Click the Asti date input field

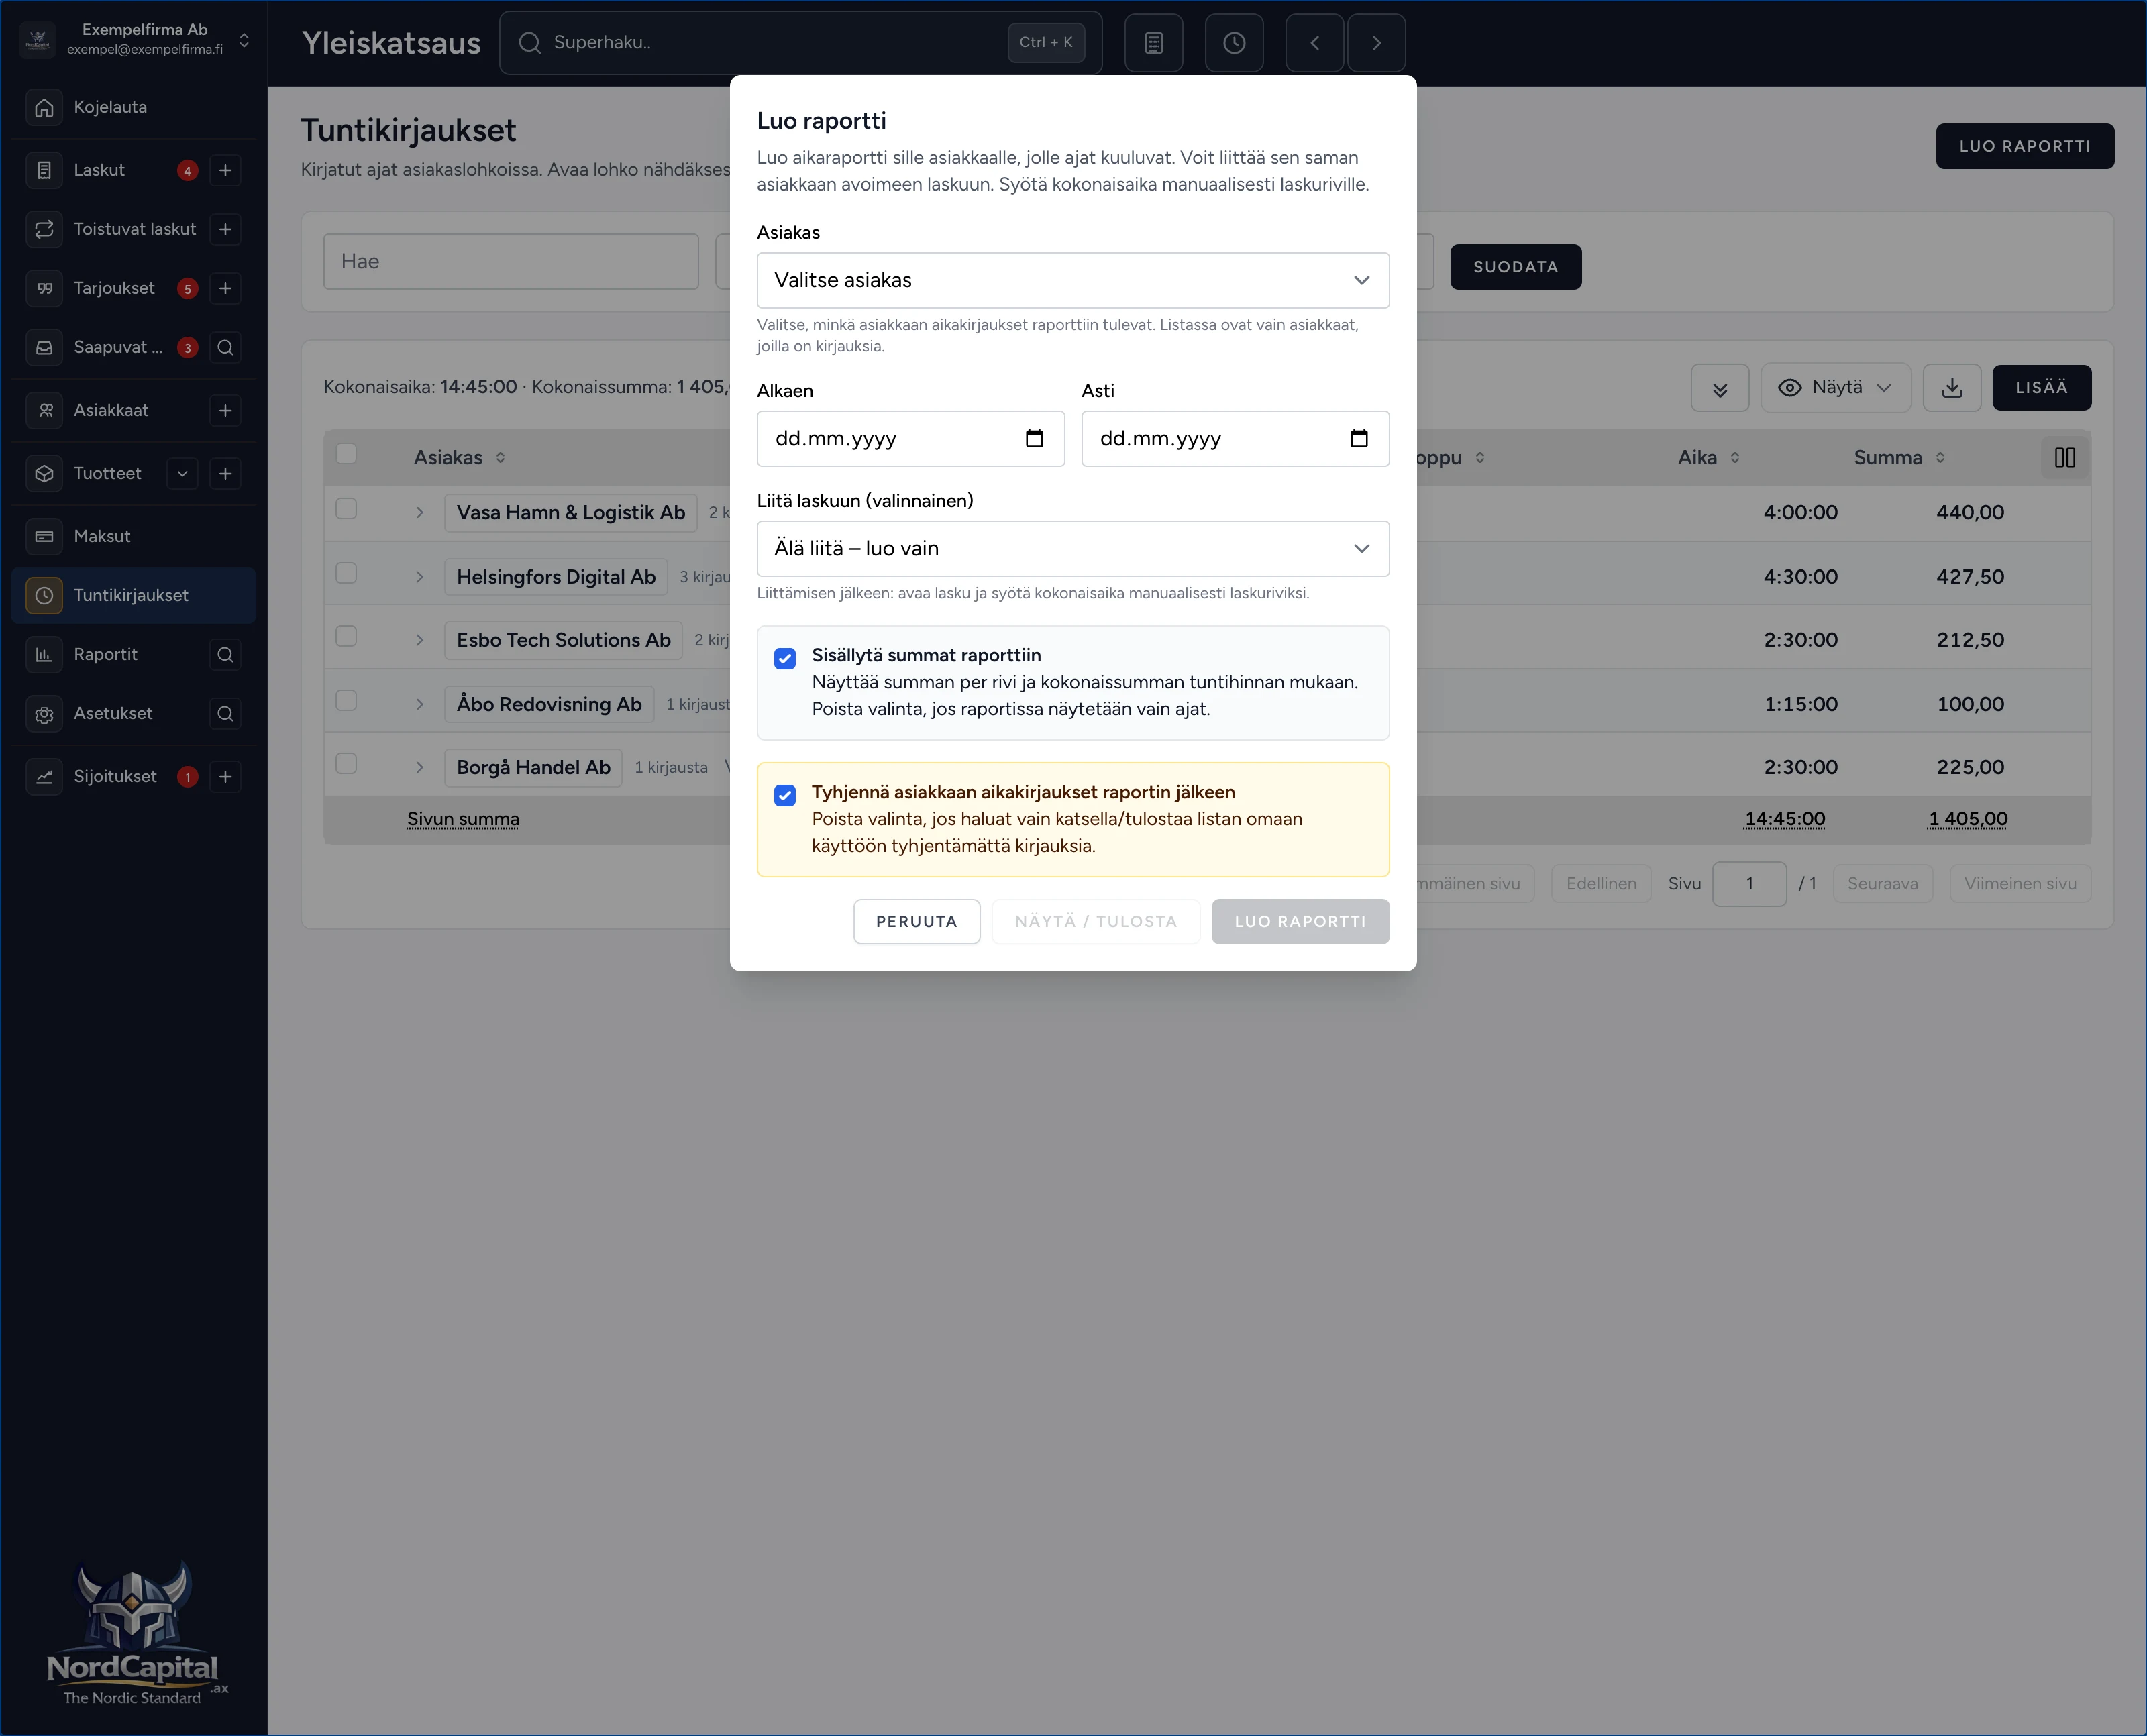(x=1235, y=438)
